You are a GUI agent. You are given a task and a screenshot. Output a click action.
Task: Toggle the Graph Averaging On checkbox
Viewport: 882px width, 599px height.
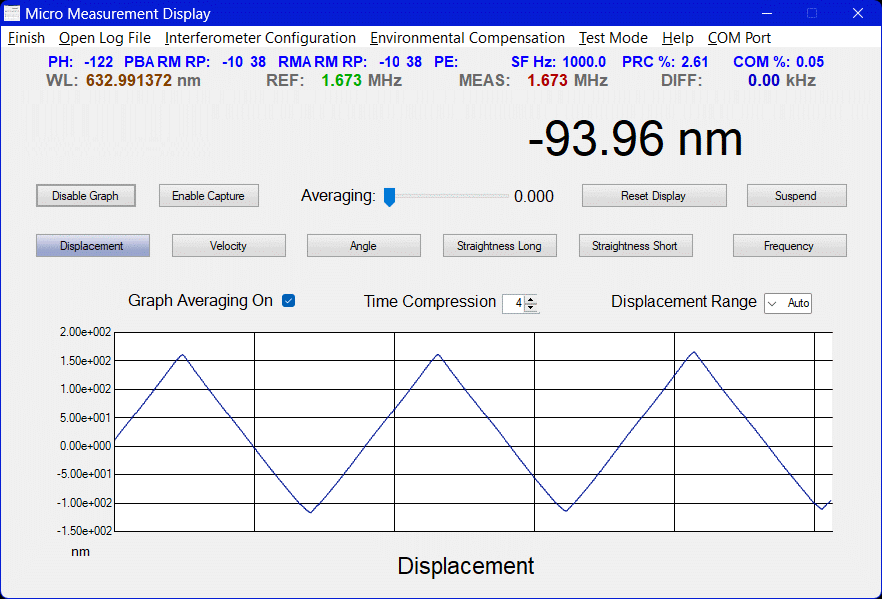289,301
